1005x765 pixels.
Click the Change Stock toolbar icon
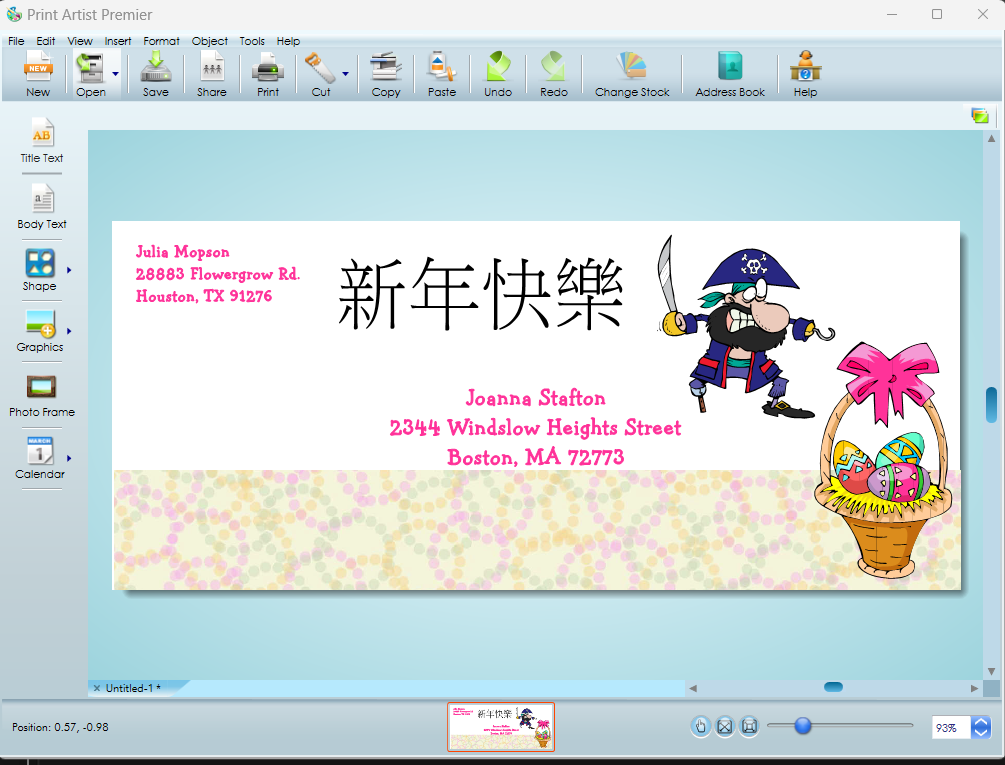tap(632, 72)
